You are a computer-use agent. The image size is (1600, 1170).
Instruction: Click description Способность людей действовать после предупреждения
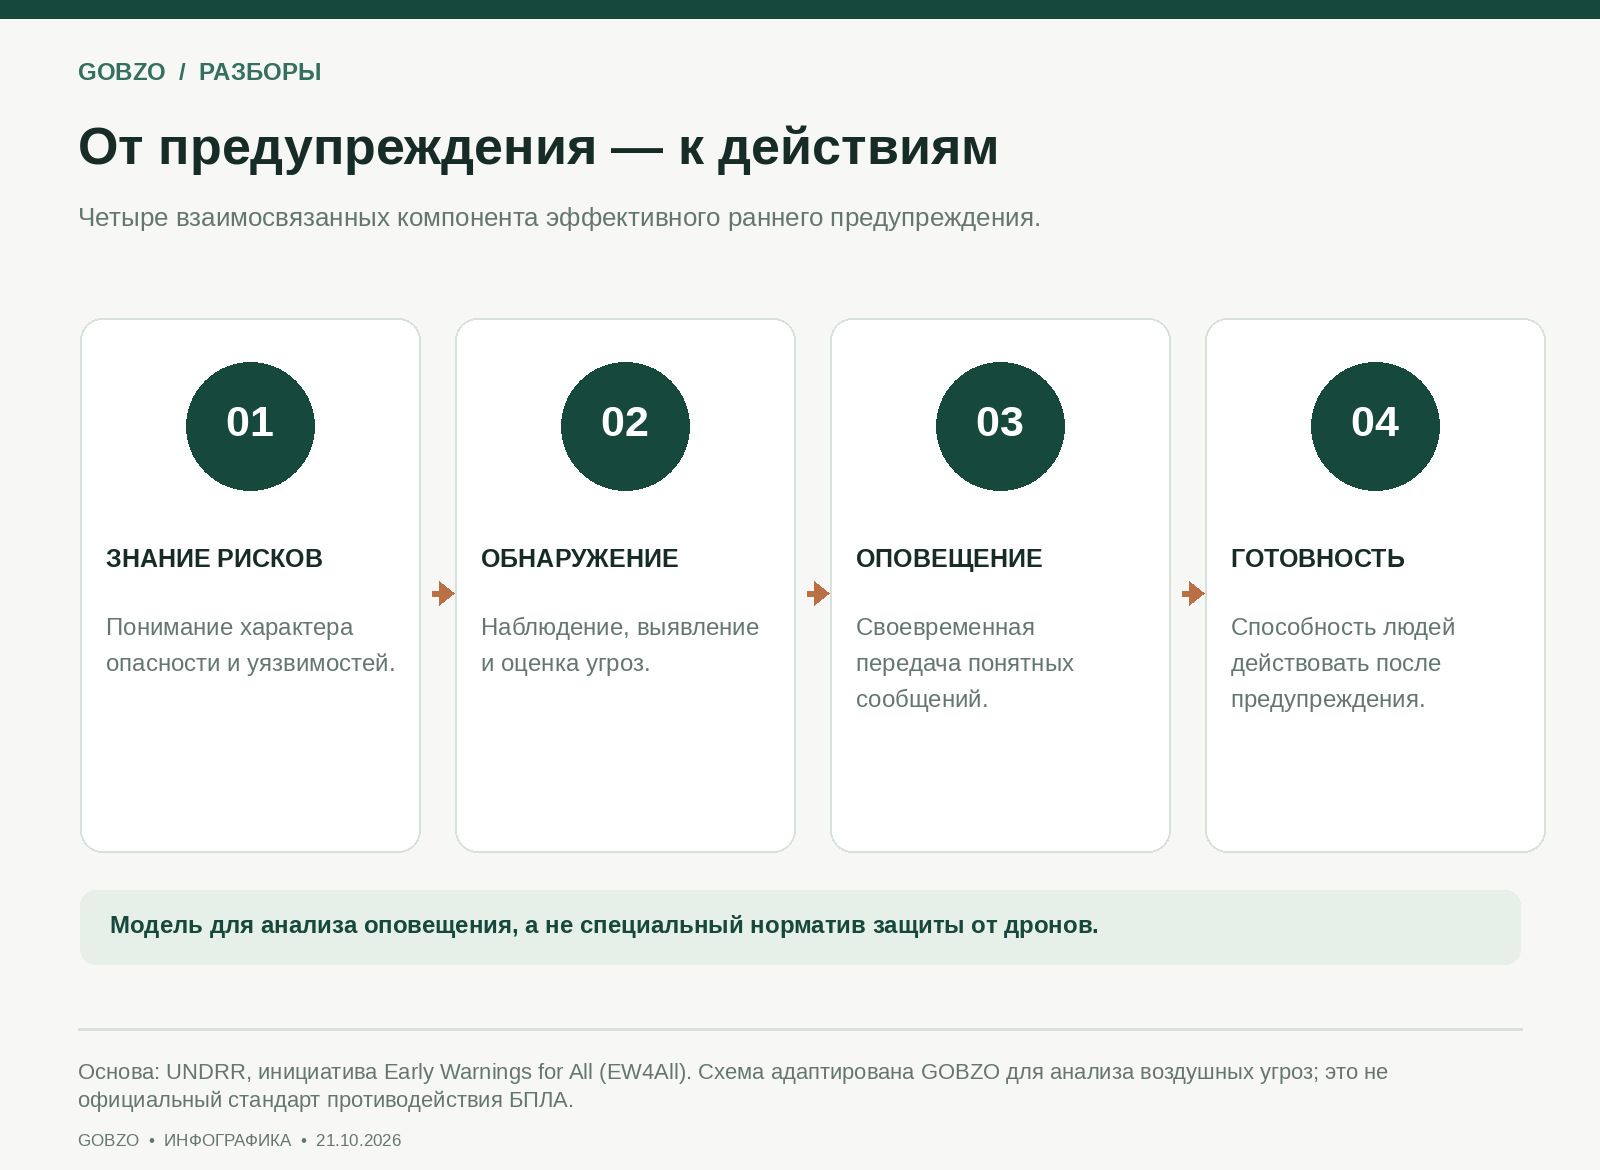[x=1343, y=663]
